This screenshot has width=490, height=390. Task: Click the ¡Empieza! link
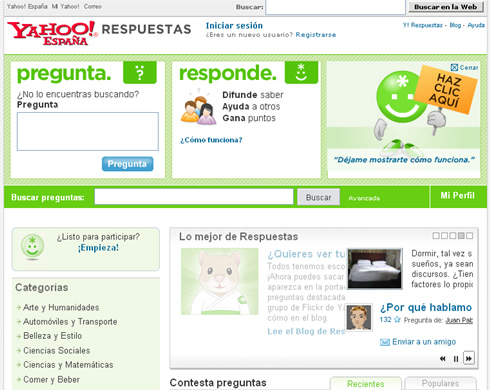pos(98,248)
